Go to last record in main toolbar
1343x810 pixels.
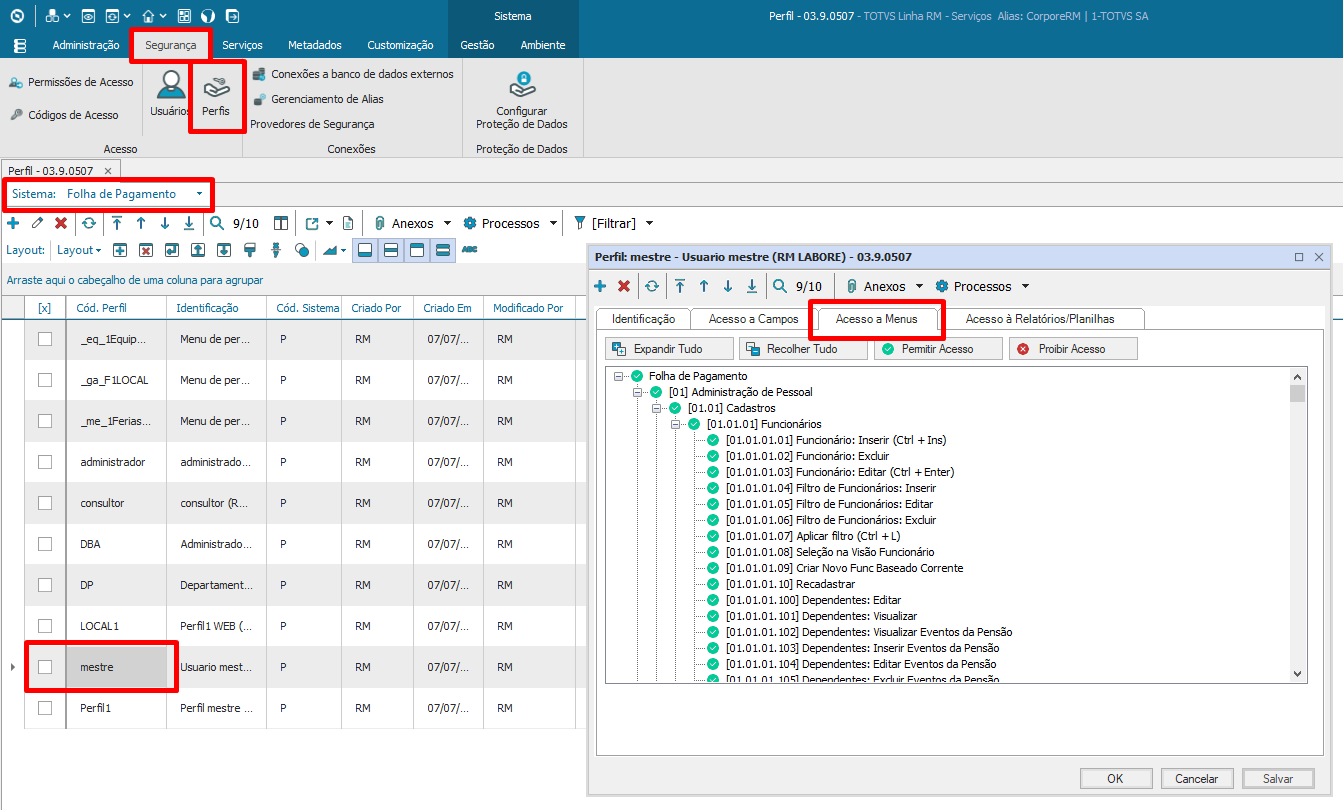189,223
